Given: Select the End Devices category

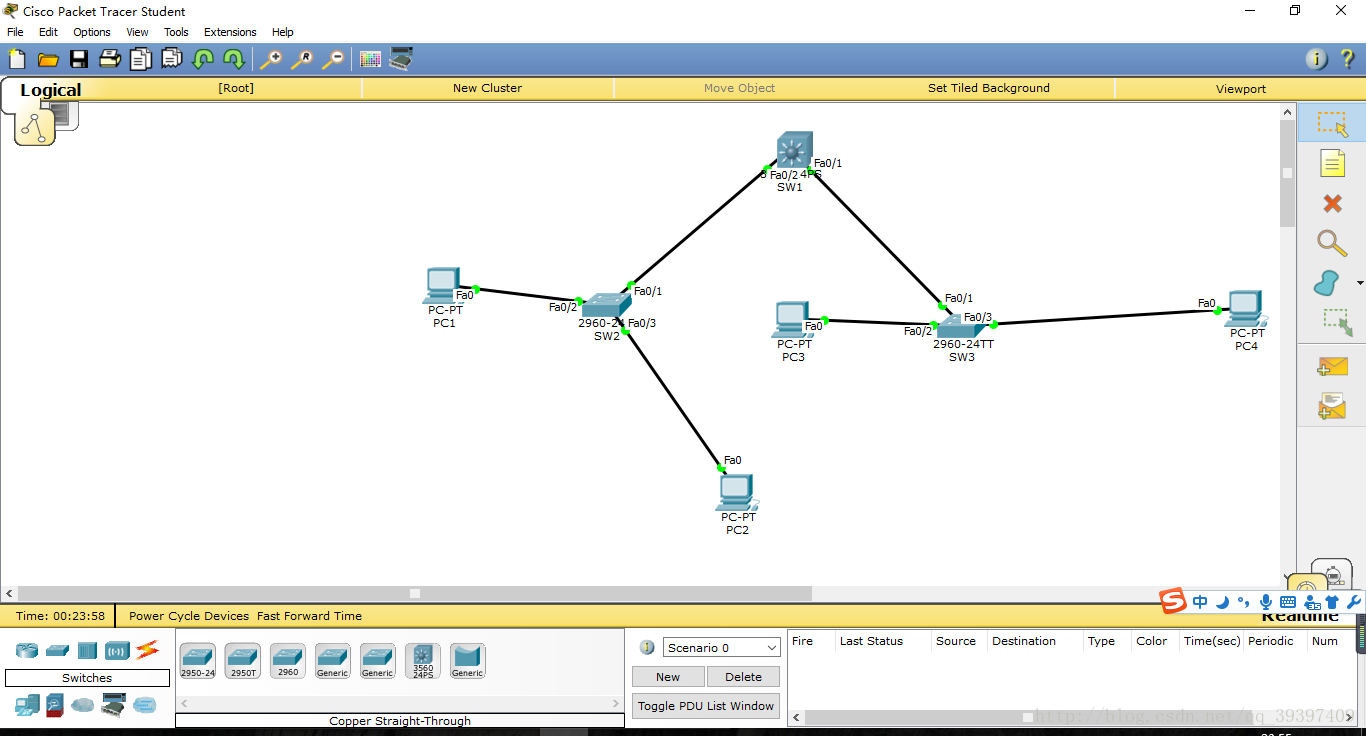Looking at the screenshot, I should [x=27, y=705].
